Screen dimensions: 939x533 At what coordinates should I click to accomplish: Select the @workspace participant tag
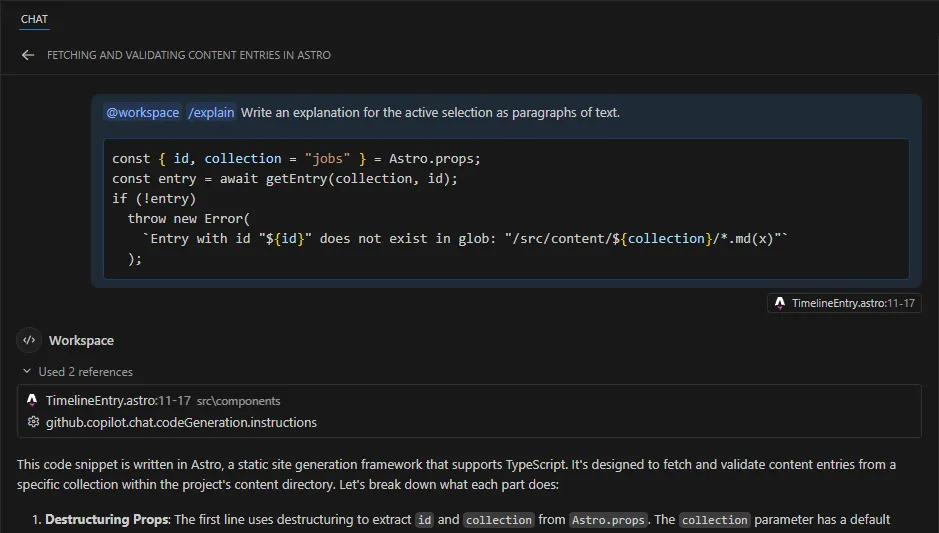(x=143, y=113)
